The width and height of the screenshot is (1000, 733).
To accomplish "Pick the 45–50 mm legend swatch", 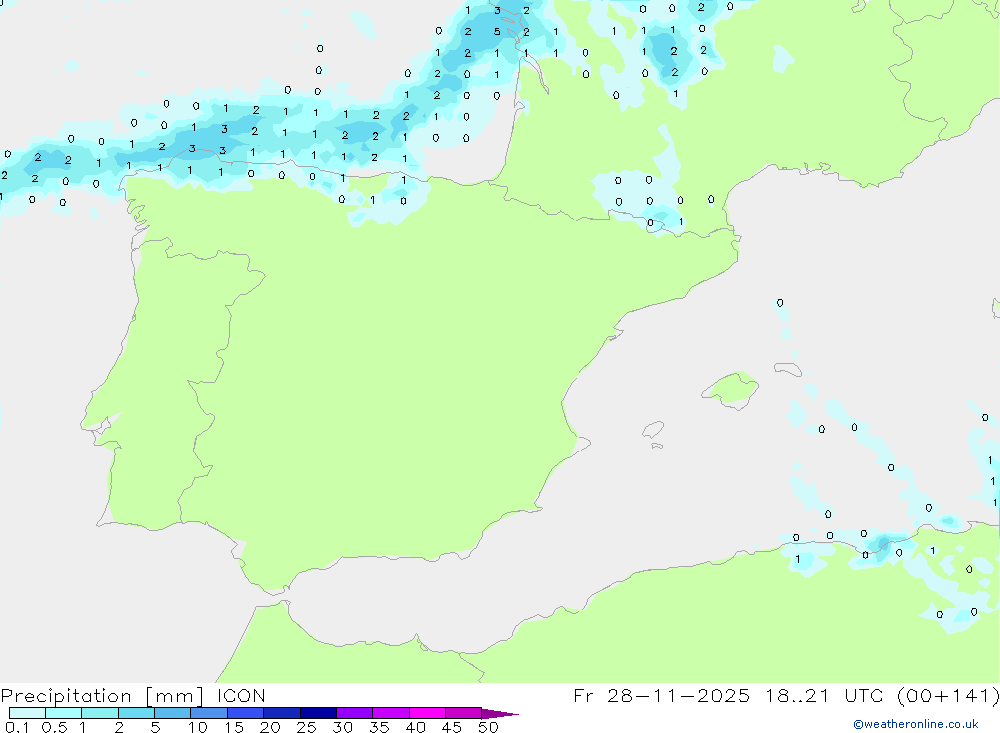I will click(x=463, y=713).
